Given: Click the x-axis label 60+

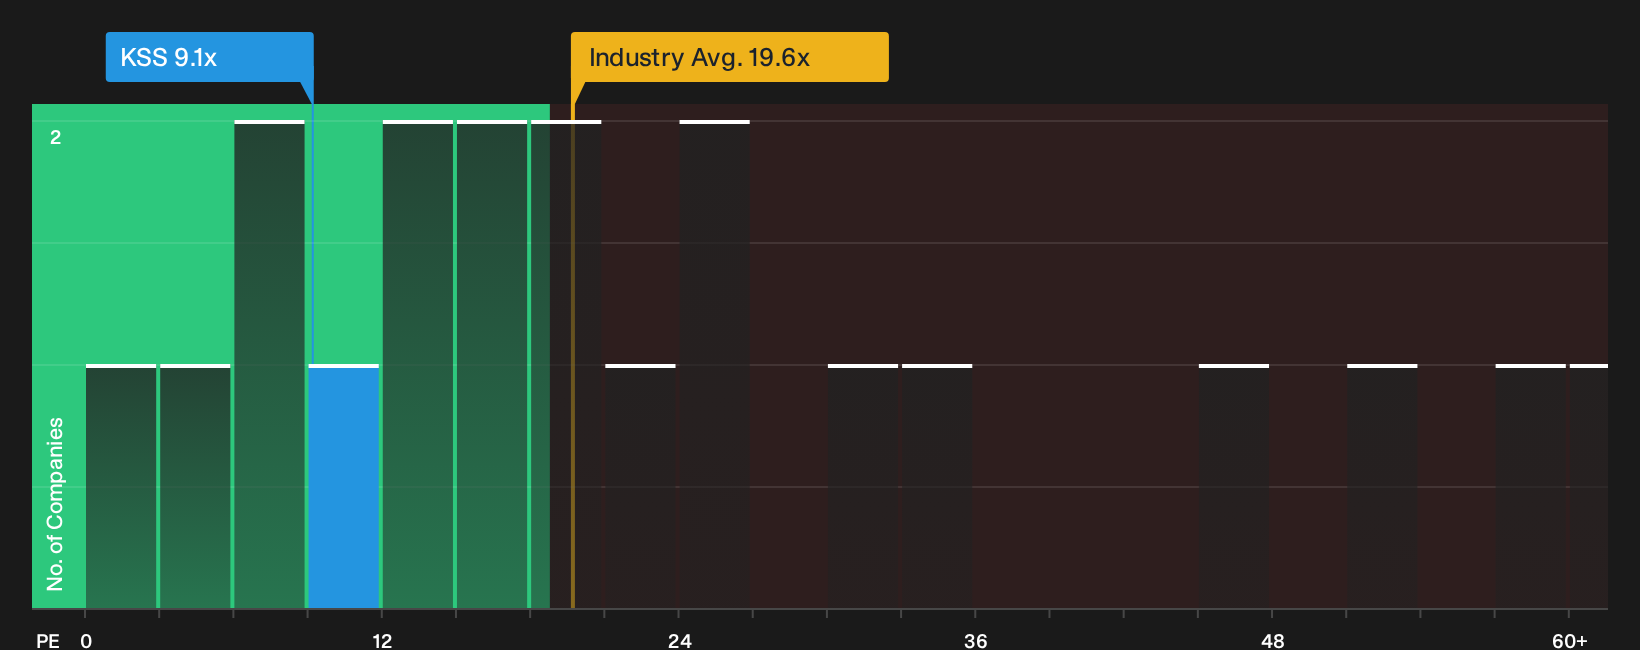Looking at the screenshot, I should [1569, 640].
